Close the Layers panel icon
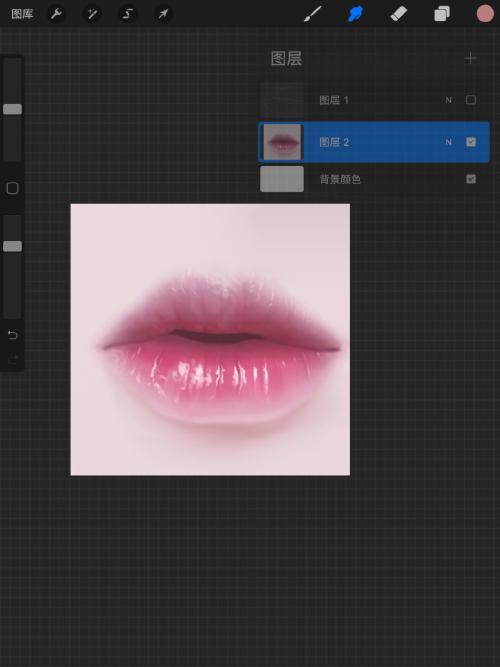500x667 pixels. tap(442, 14)
